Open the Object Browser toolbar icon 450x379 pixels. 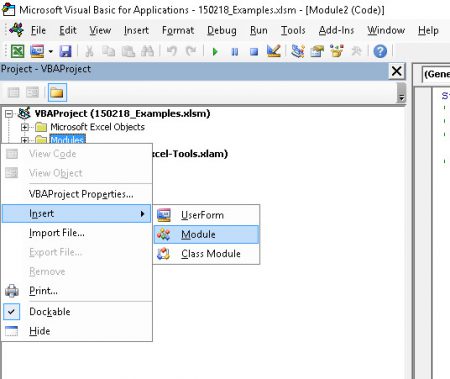(x=337, y=51)
